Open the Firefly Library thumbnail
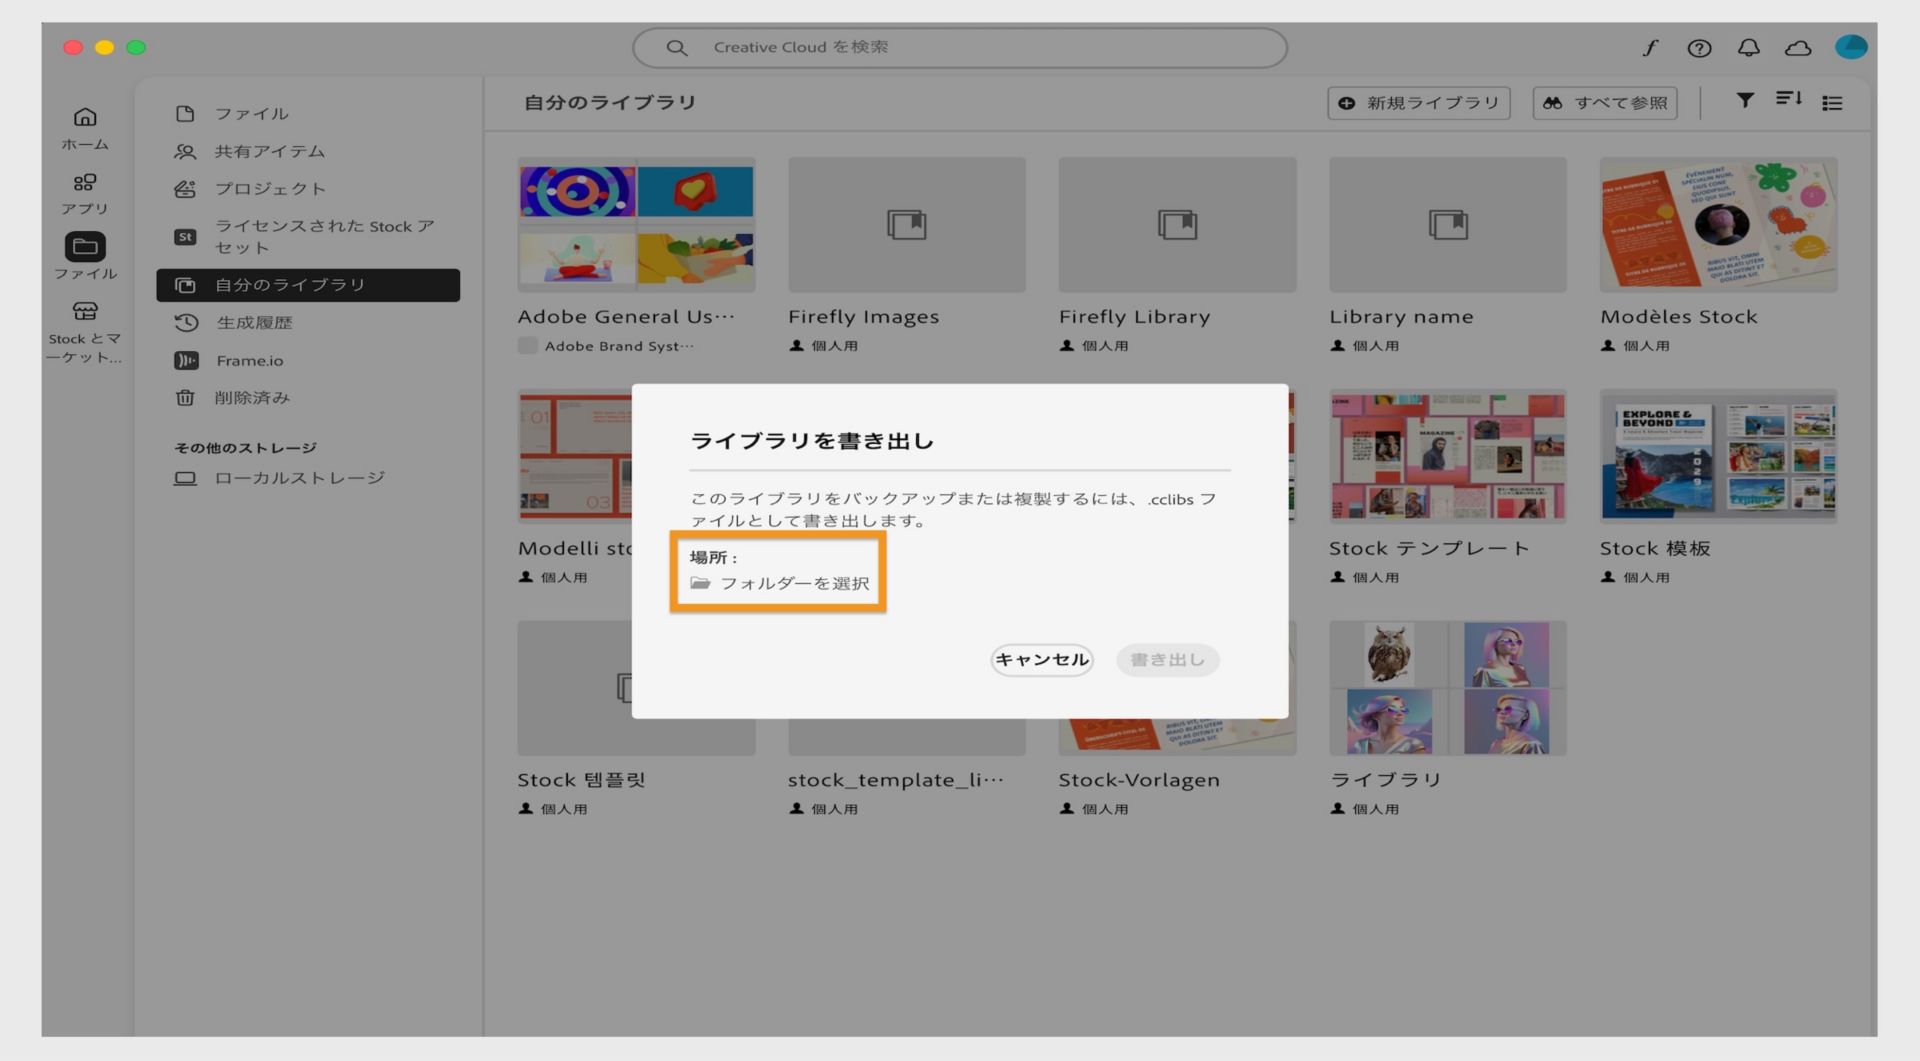1920x1061 pixels. 1177,225
